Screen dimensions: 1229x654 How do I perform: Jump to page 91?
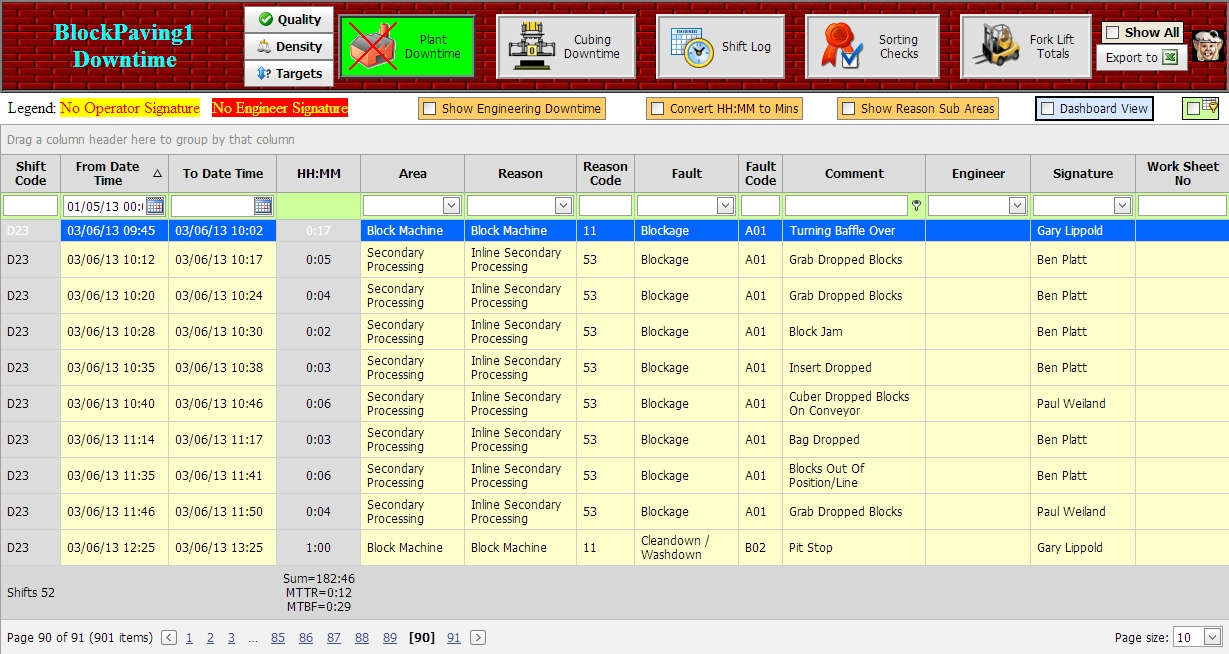(x=454, y=638)
